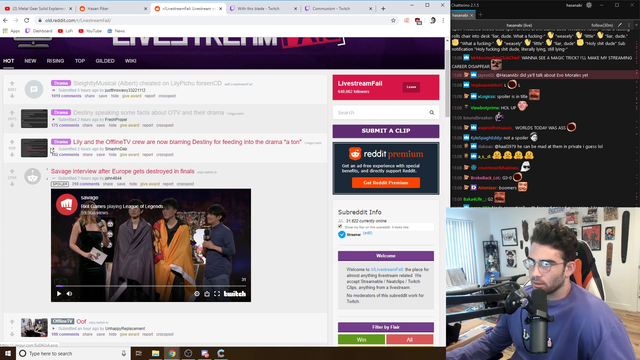Open the YouTube bookmark
Viewport: 640px width, 360px height.
90,31
